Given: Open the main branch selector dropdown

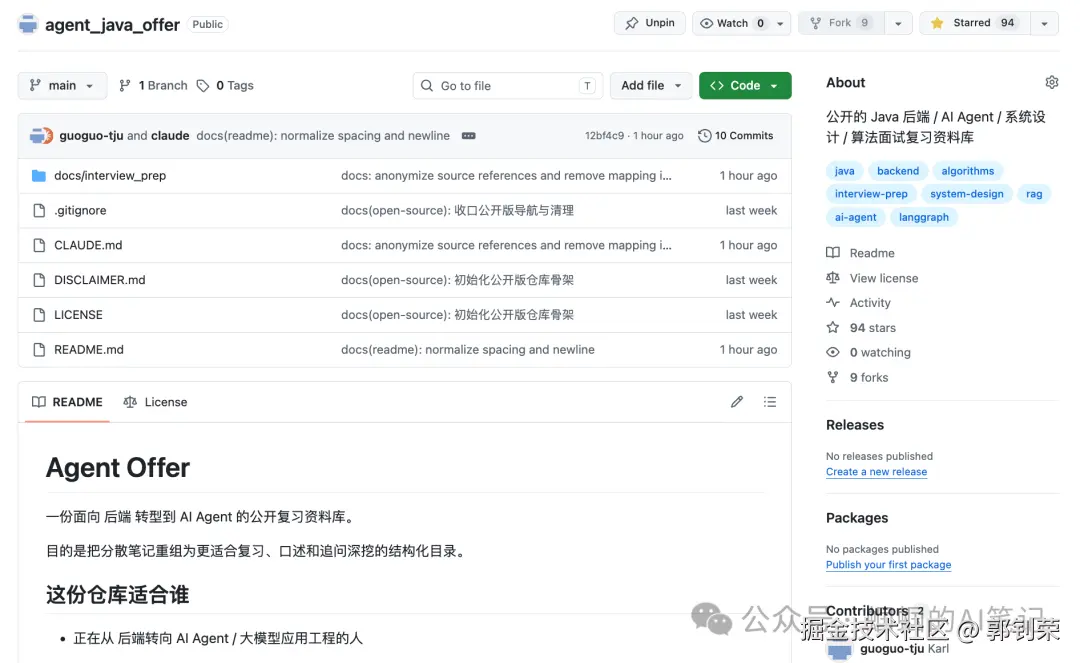Looking at the screenshot, I should pyautogui.click(x=62, y=85).
